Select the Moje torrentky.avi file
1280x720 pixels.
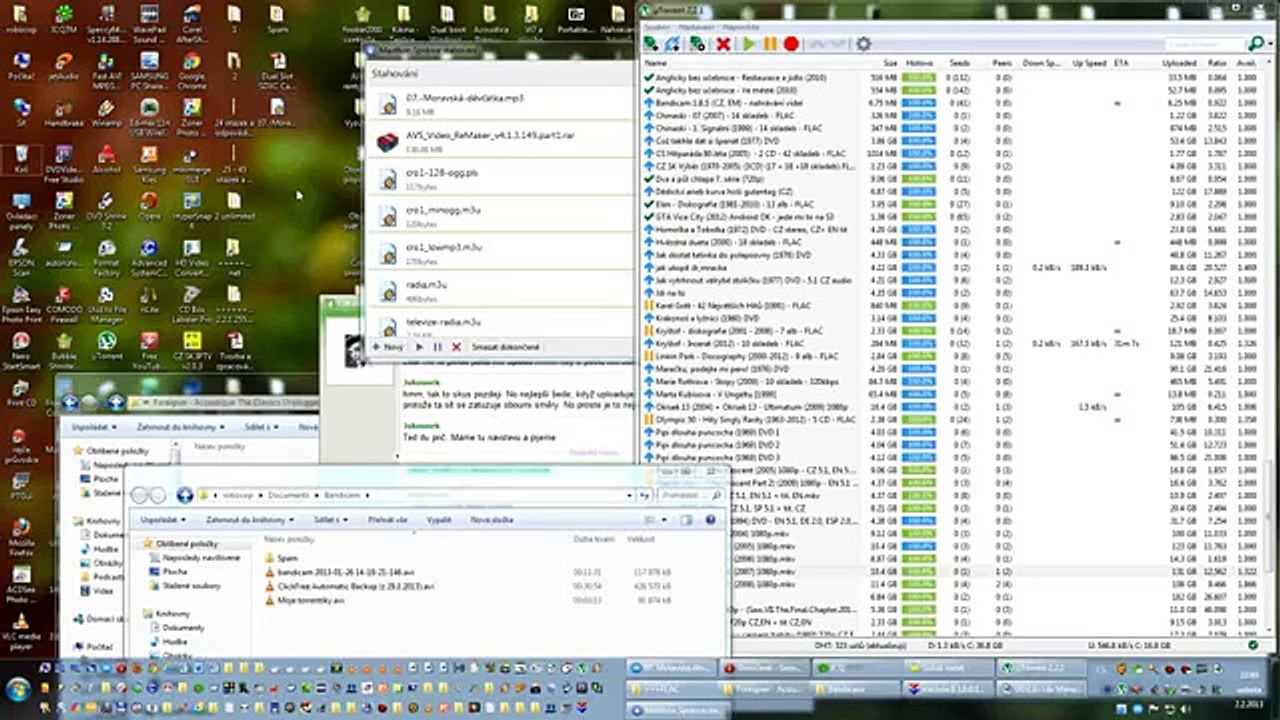coord(304,600)
